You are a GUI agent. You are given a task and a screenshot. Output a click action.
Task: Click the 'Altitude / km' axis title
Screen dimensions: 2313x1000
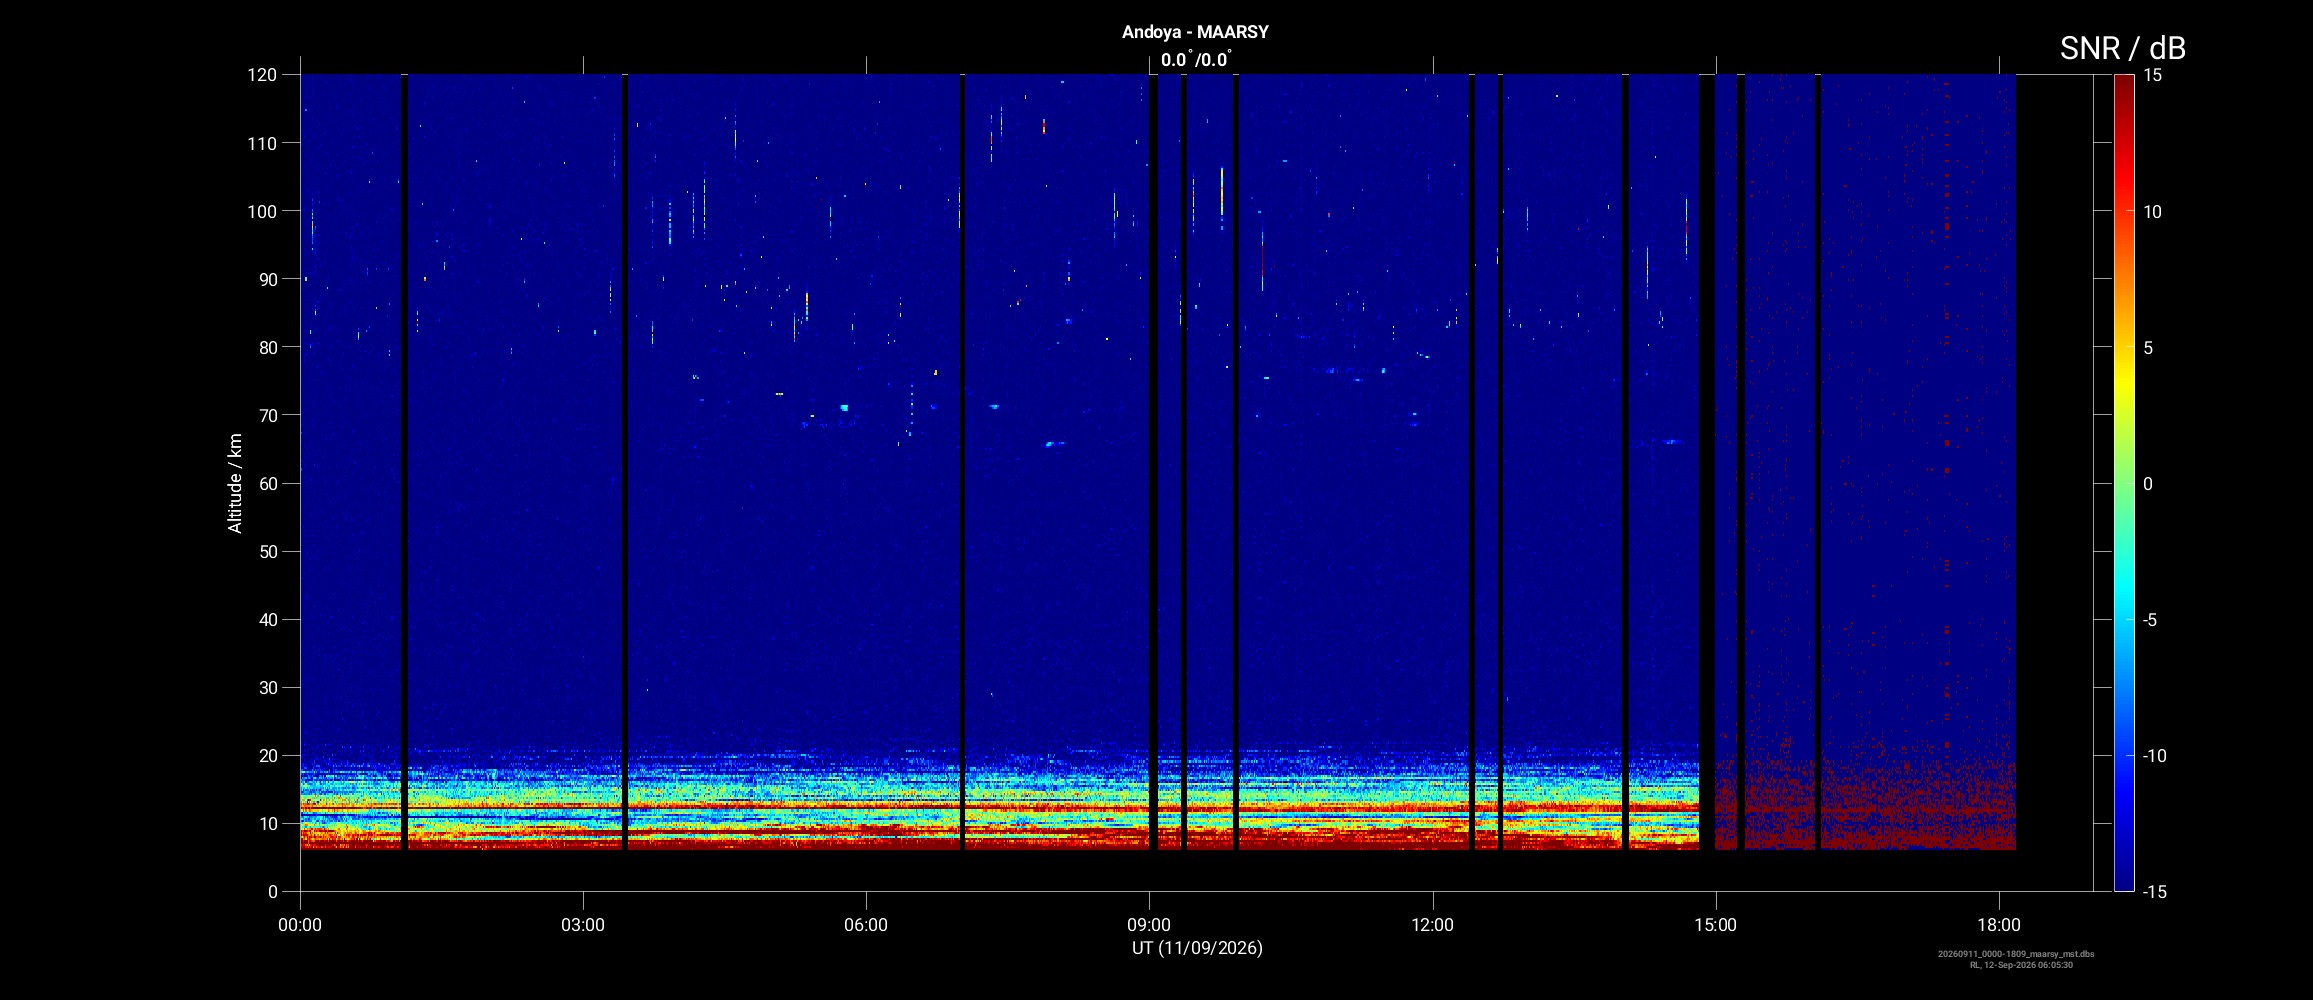pyautogui.click(x=235, y=483)
